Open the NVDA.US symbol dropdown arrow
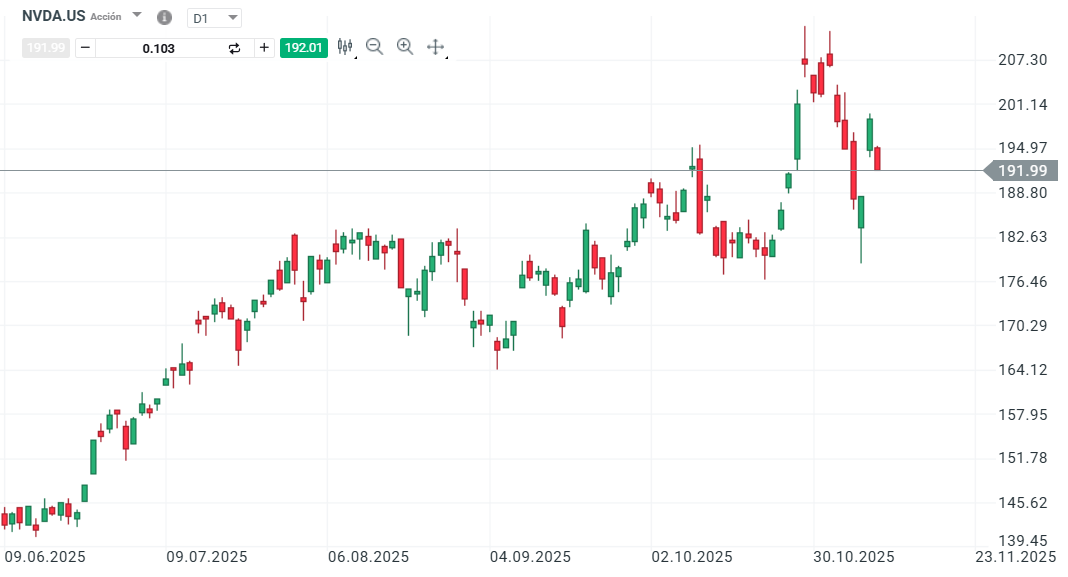The width and height of the screenshot is (1068, 577). (x=137, y=17)
